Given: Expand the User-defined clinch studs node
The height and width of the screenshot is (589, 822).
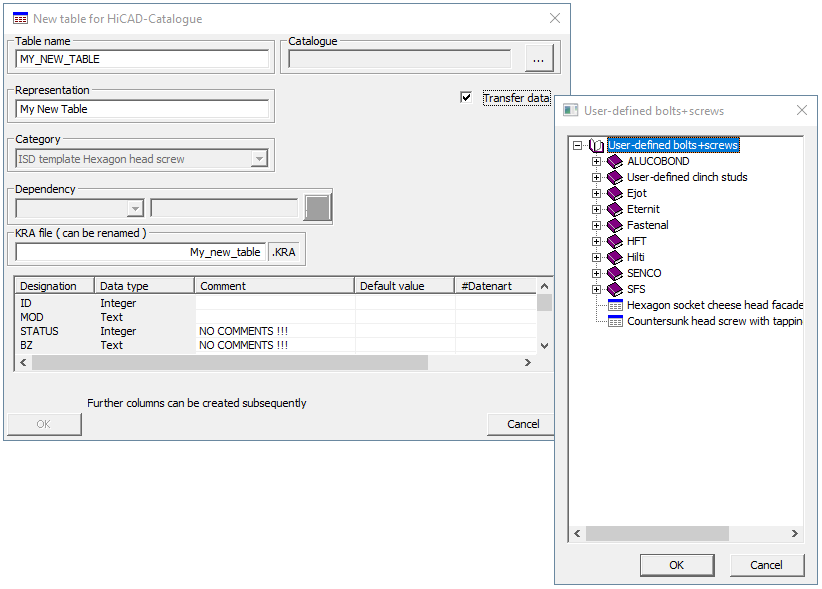Looking at the screenshot, I should pos(596,178).
